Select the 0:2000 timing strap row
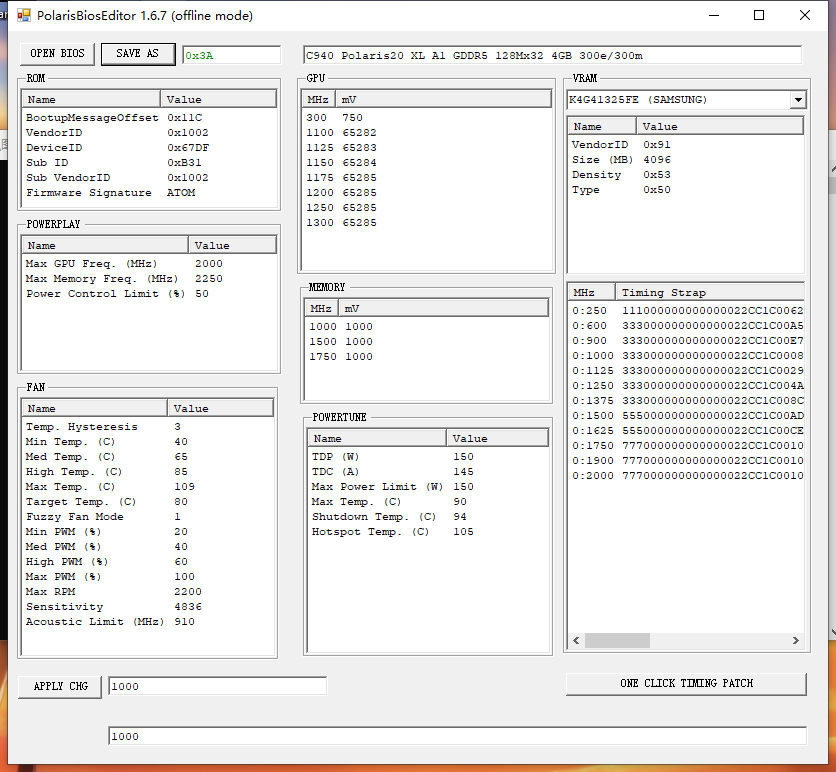This screenshot has height=772, width=836. point(687,475)
